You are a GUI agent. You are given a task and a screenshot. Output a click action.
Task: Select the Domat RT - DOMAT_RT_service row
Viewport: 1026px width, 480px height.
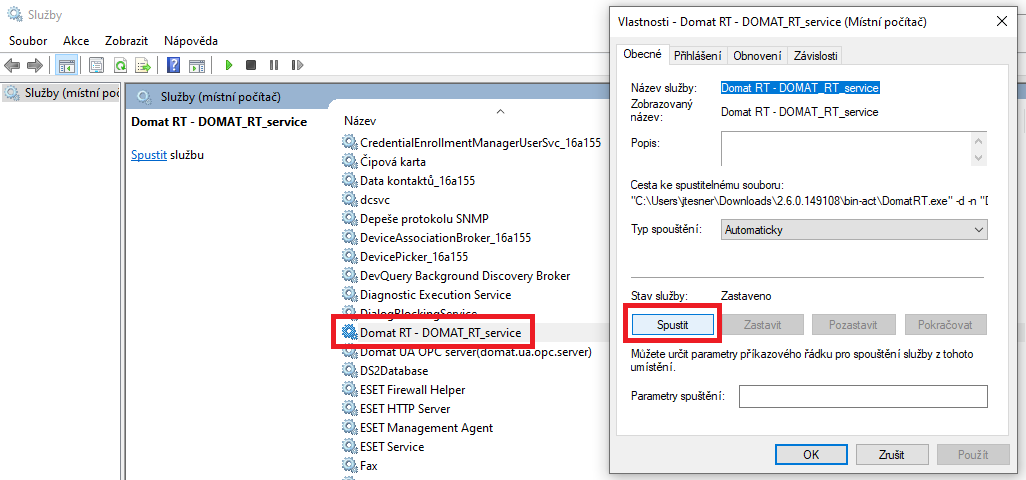coord(440,333)
